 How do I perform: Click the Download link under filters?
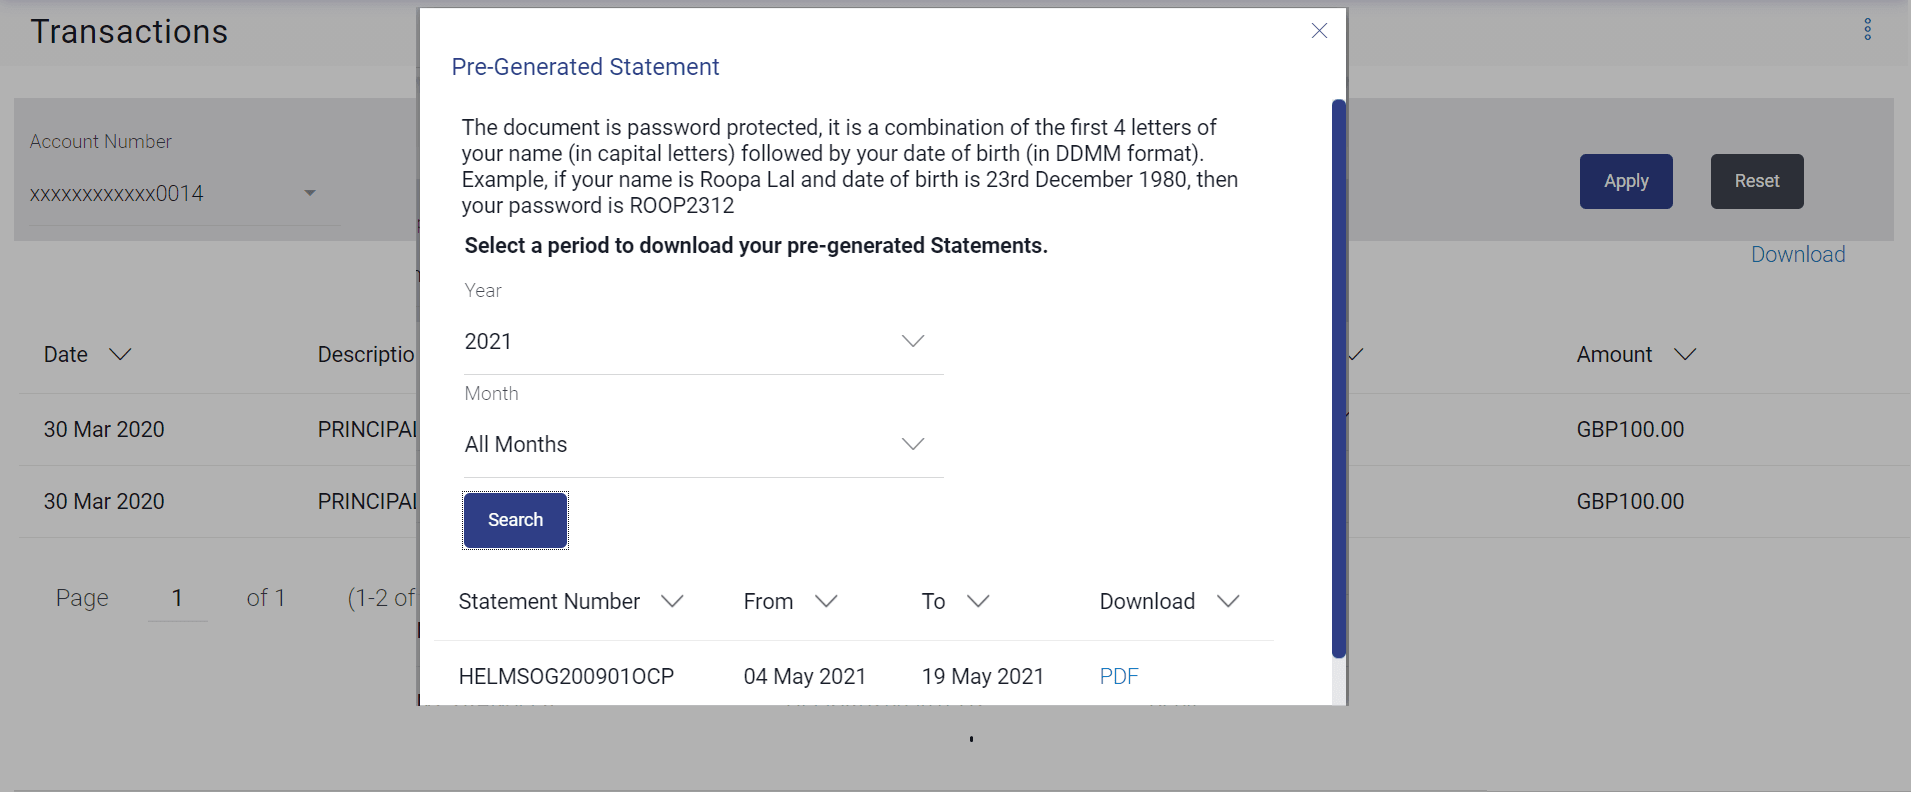[1797, 255]
